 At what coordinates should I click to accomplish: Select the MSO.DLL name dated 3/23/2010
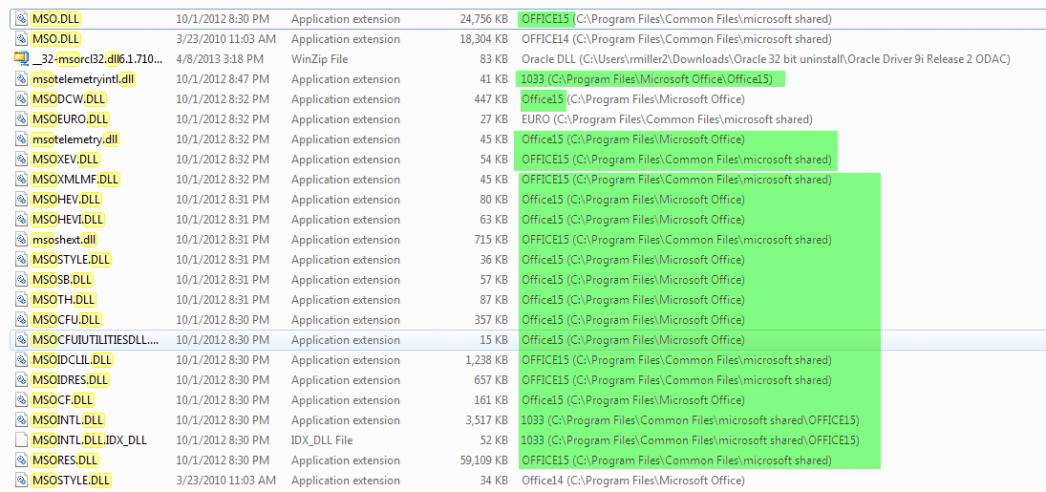(56, 39)
